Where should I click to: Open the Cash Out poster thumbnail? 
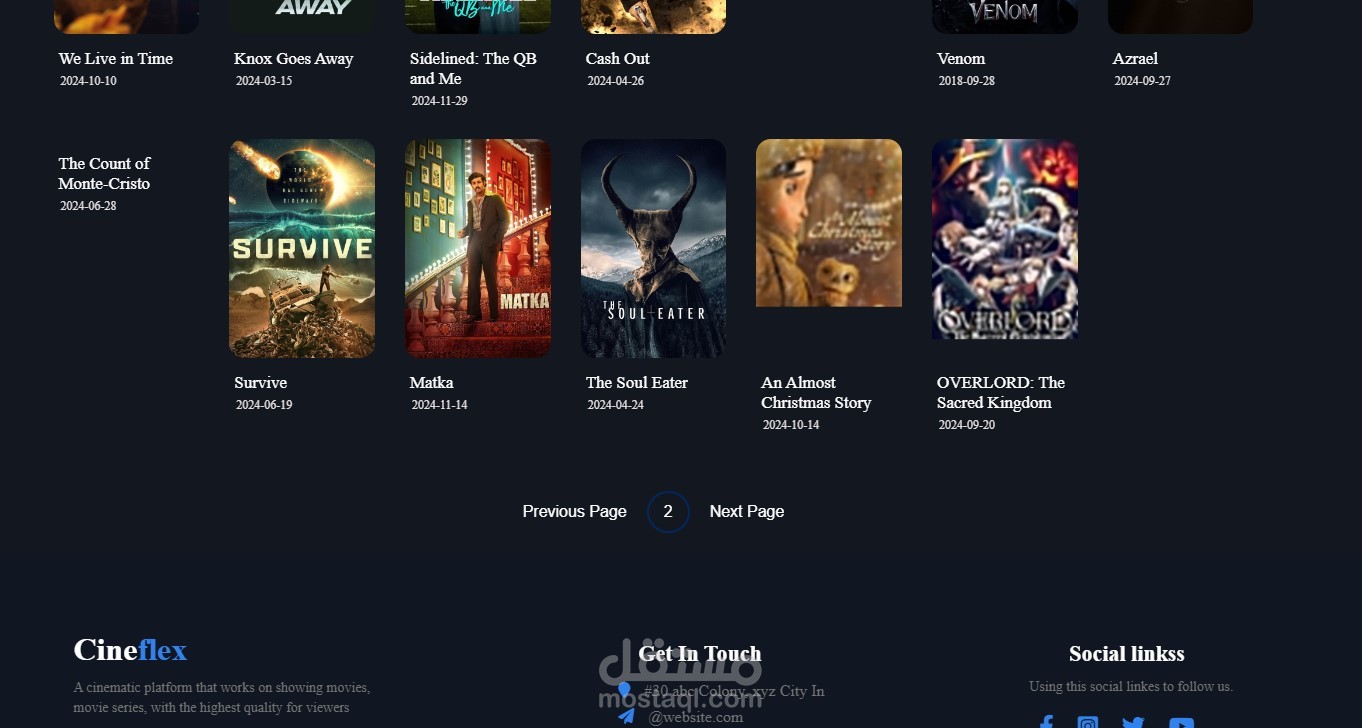point(653,16)
